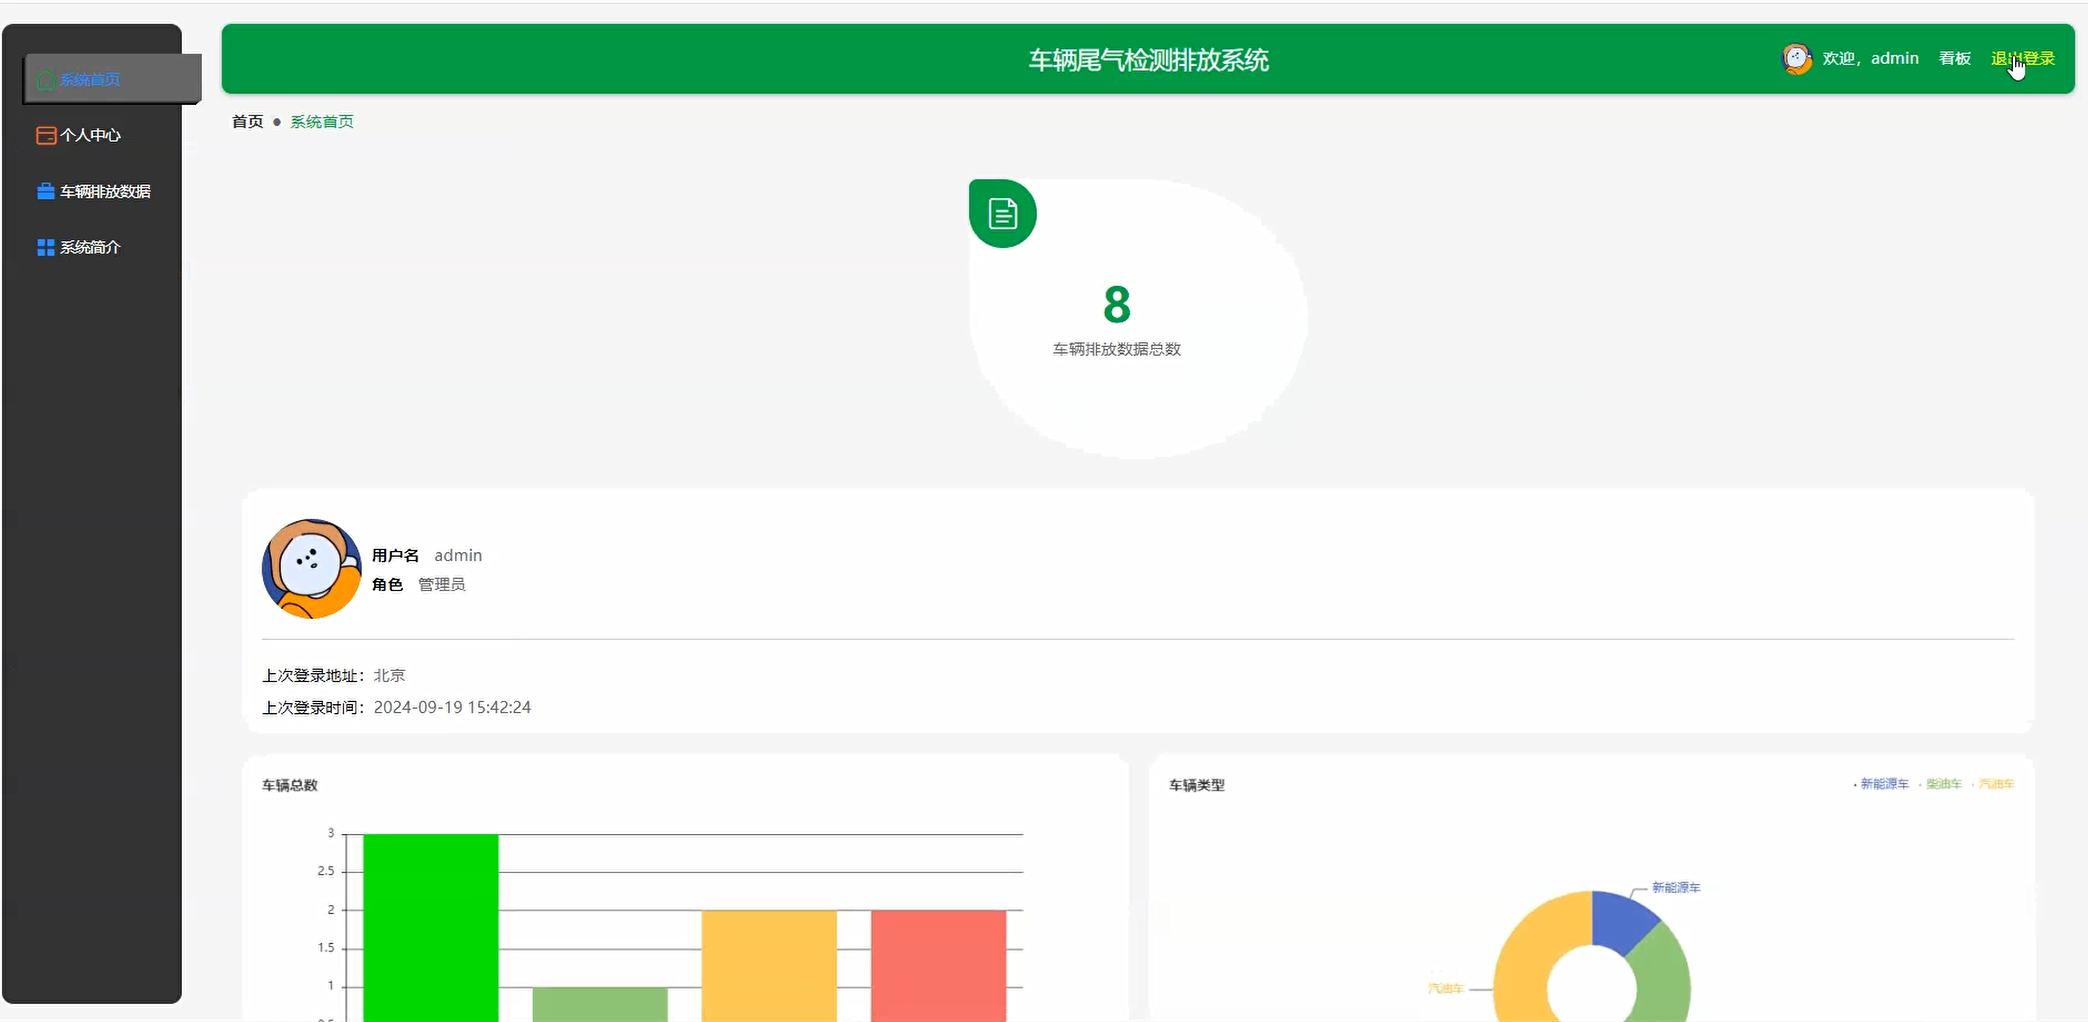The width and height of the screenshot is (2088, 1022).
Task: Click the last login address 北京
Action: [389, 675]
